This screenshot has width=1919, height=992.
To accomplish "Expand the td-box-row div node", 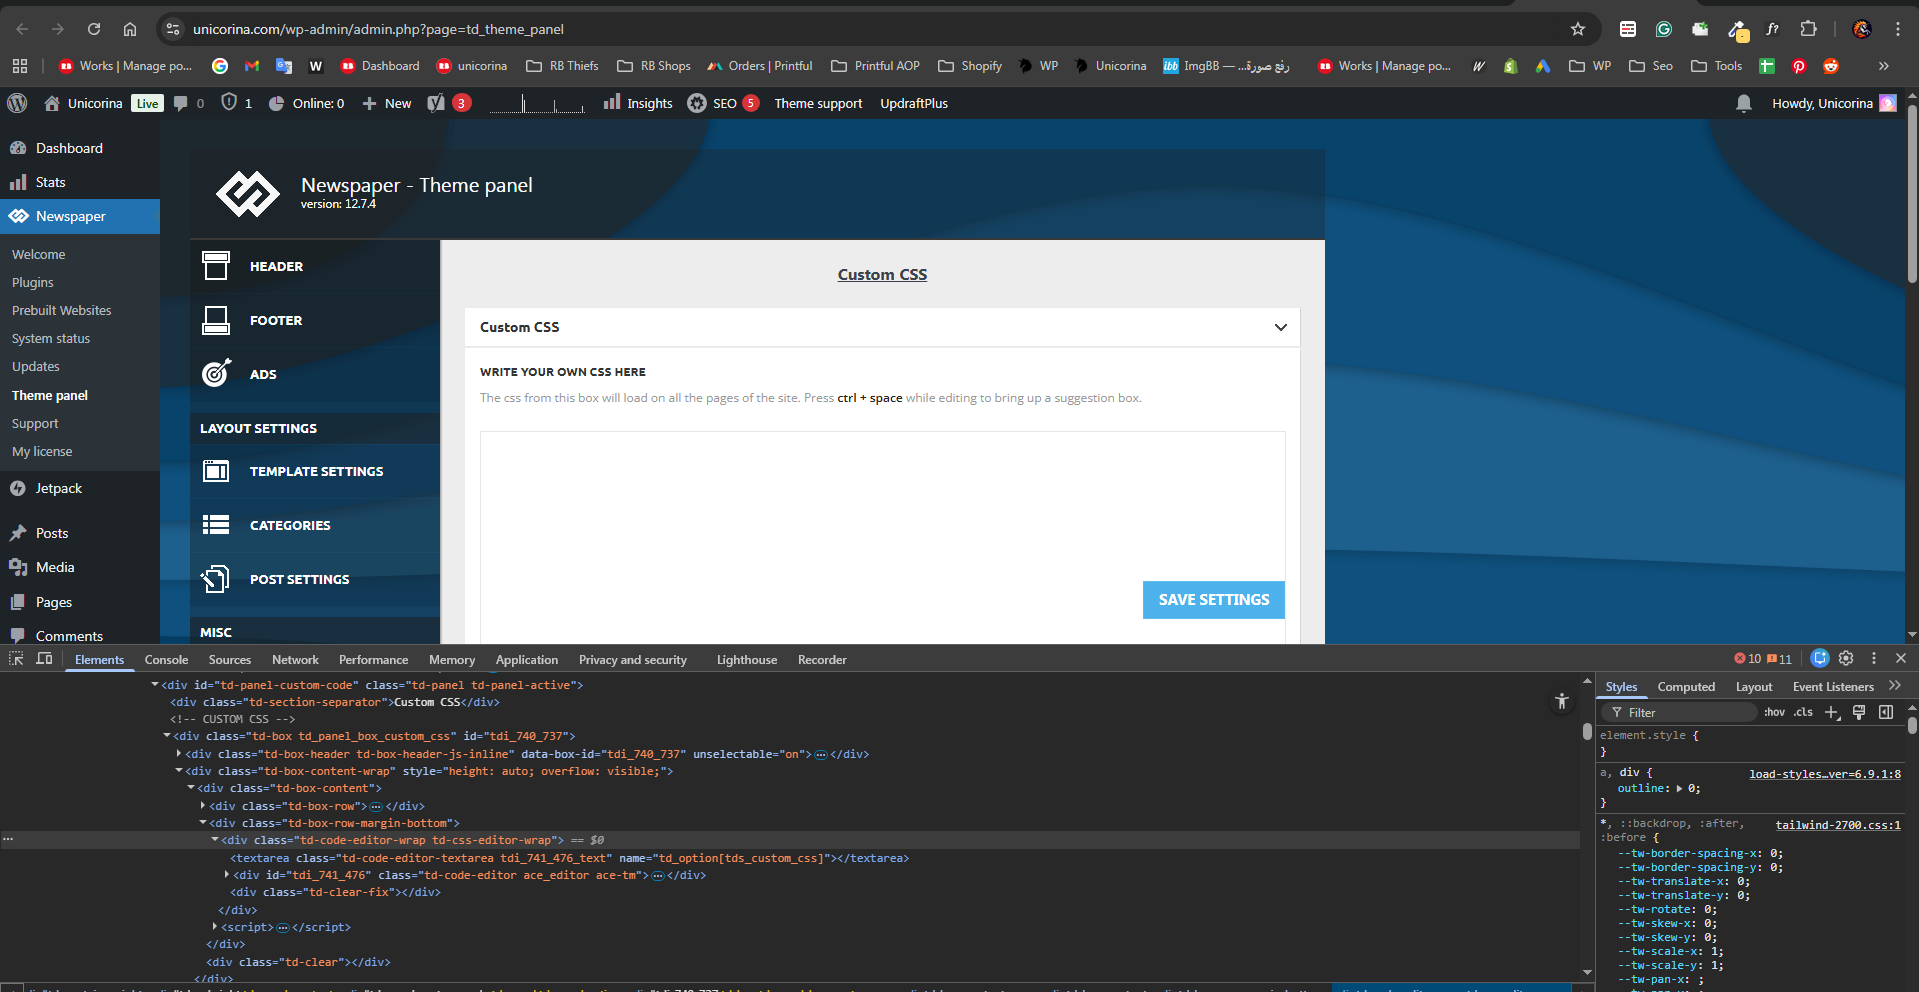I will pos(203,806).
